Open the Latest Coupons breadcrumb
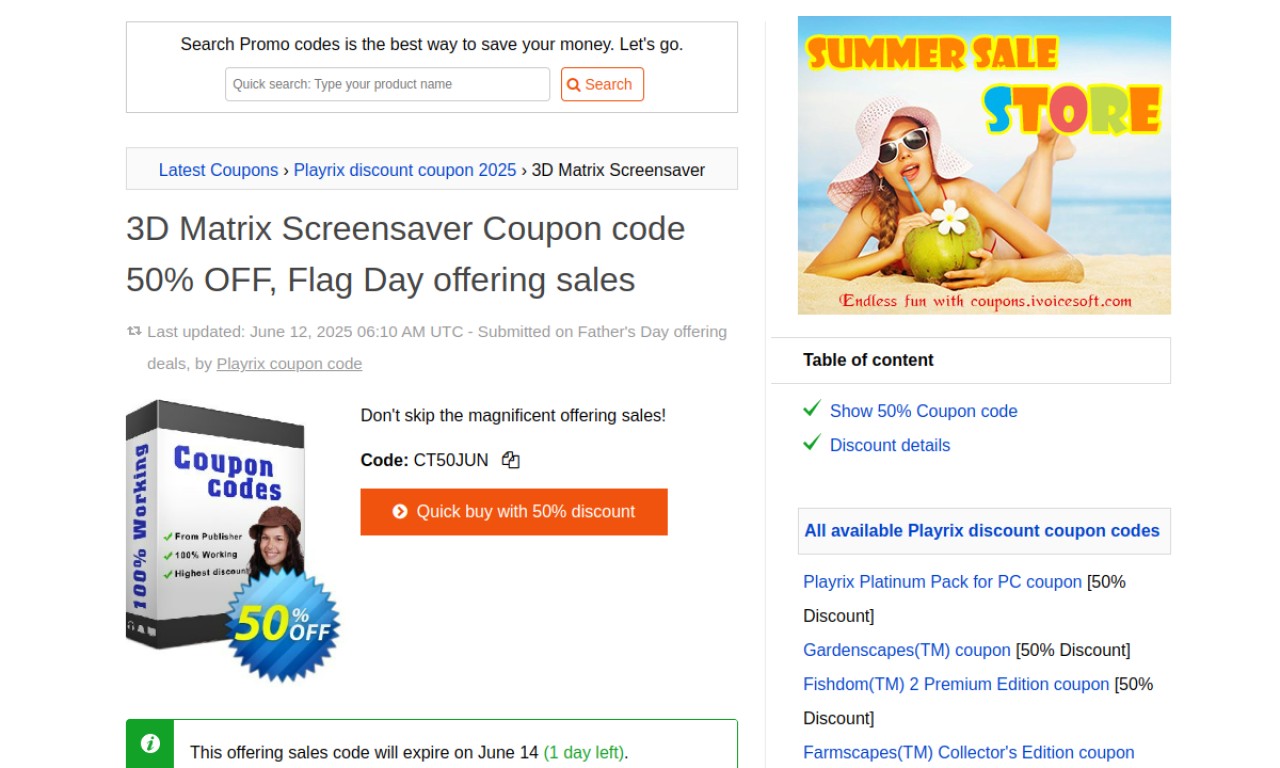 click(x=219, y=170)
